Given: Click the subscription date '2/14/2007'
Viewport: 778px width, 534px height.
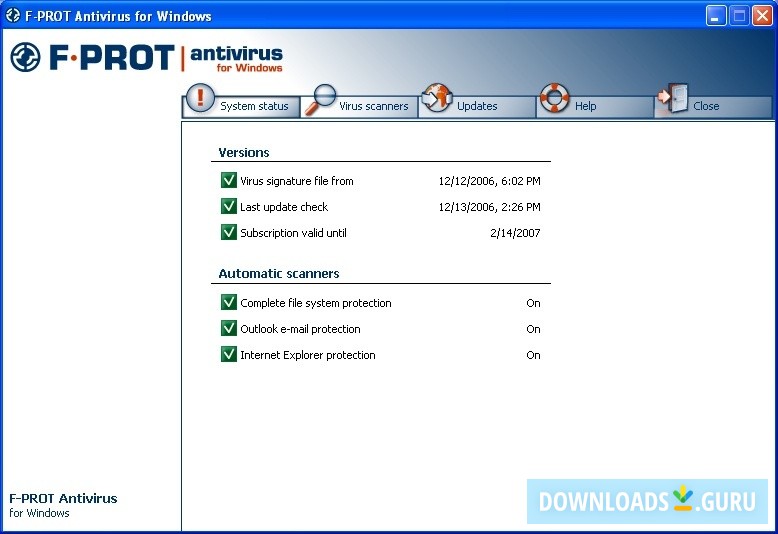Looking at the screenshot, I should coord(515,233).
